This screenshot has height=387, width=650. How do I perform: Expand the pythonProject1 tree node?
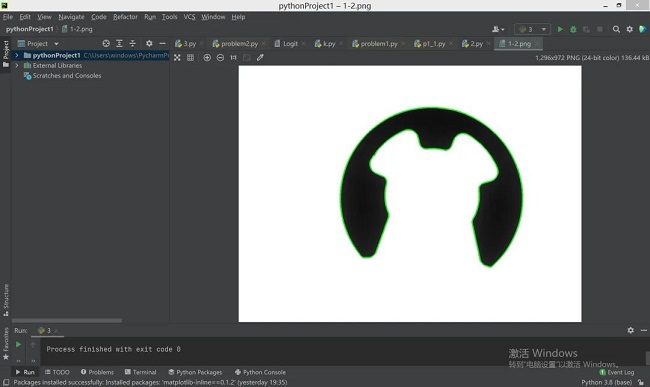17,55
